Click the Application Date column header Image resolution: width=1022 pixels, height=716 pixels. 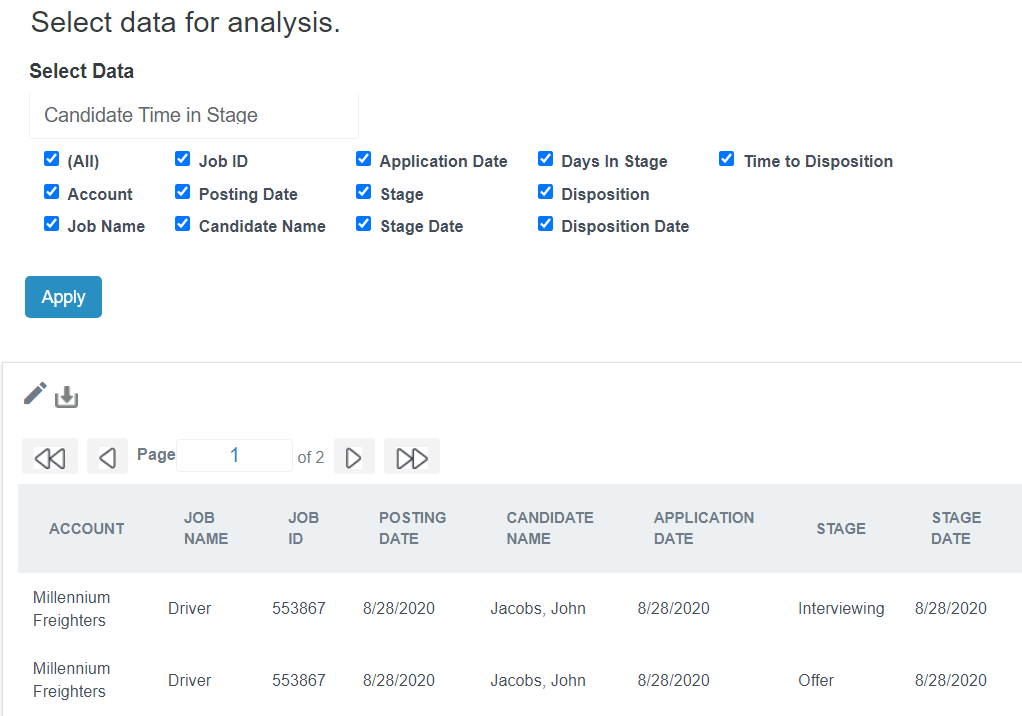tap(704, 528)
